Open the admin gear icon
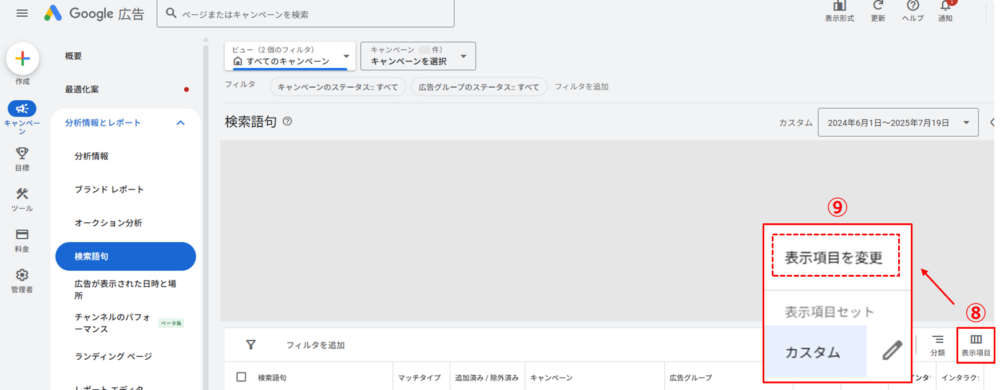Screen dimensions: 1000x390 point(22,275)
